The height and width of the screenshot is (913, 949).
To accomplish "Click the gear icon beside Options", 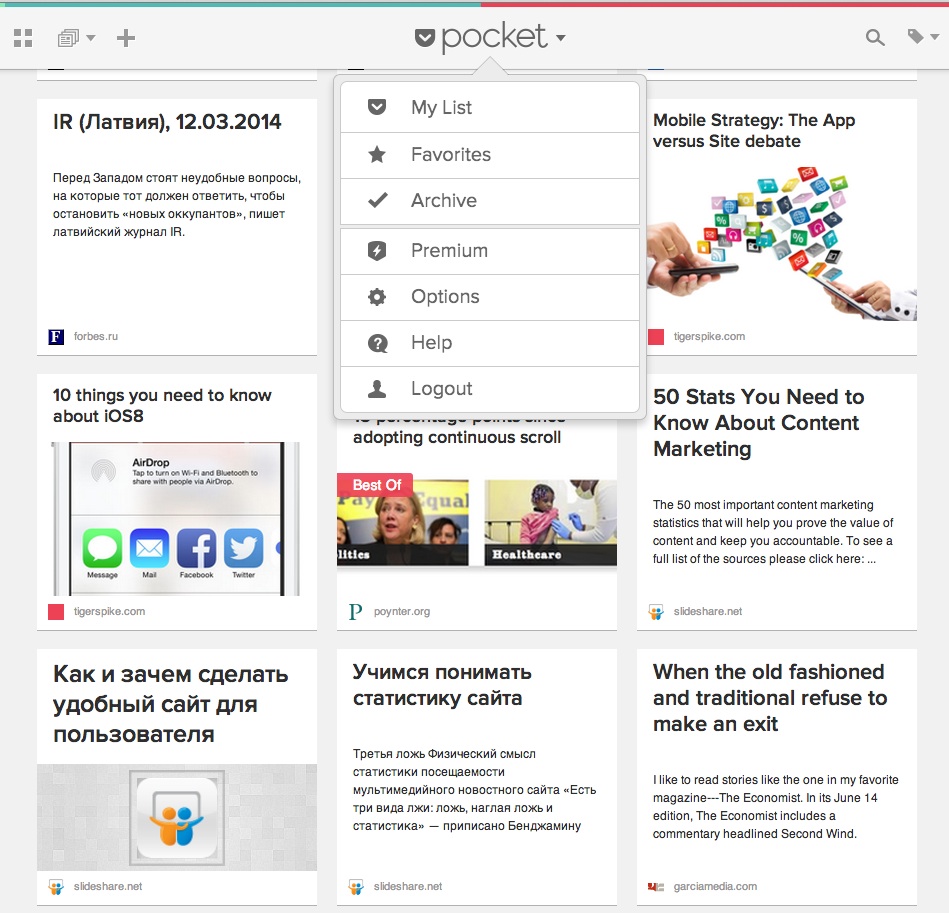I will (x=377, y=296).
